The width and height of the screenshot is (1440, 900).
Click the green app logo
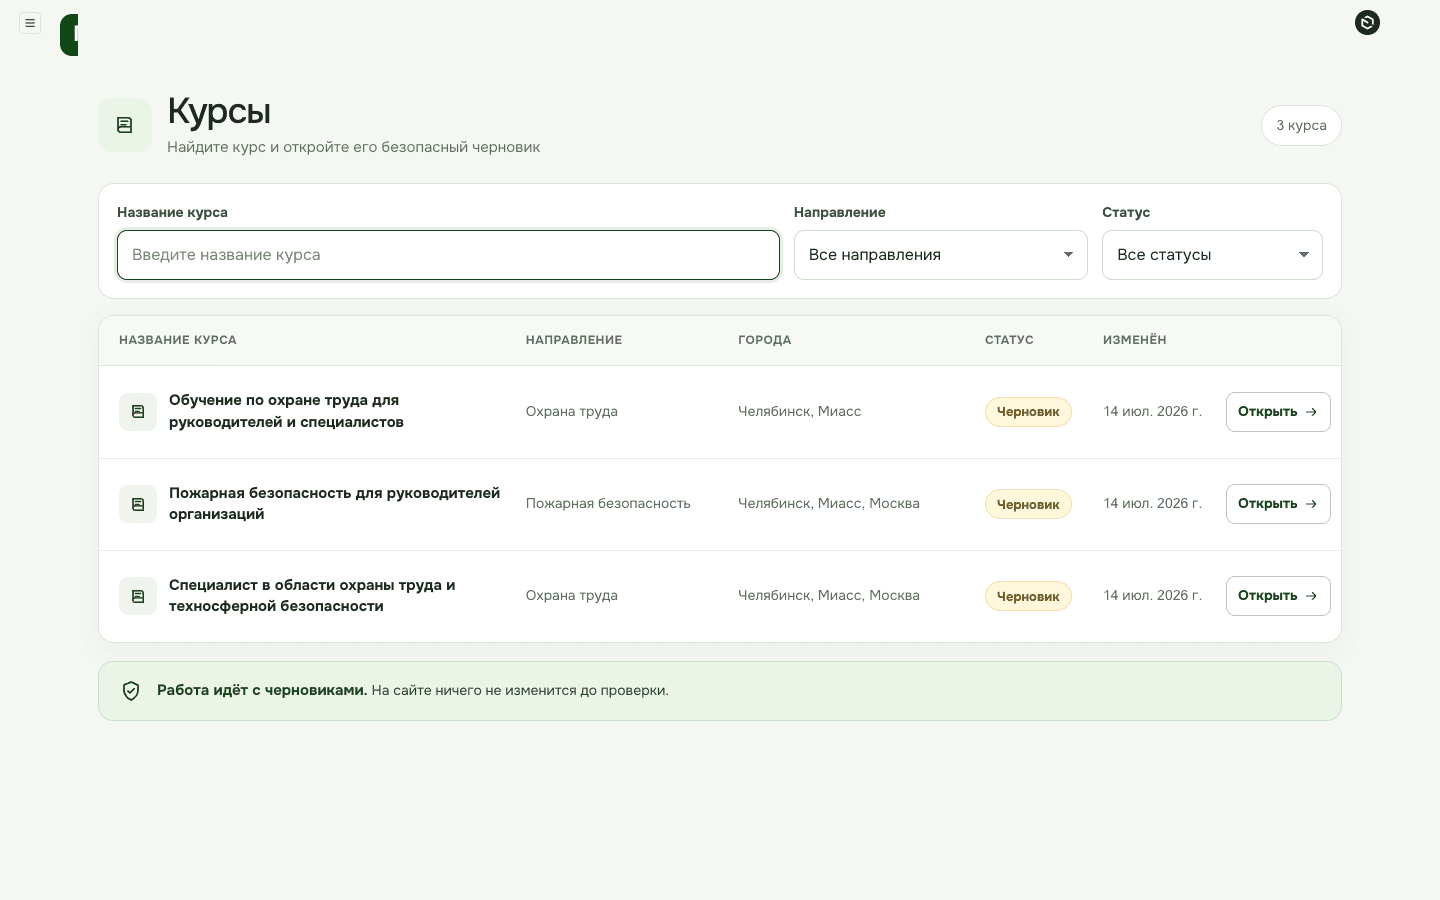(x=69, y=35)
